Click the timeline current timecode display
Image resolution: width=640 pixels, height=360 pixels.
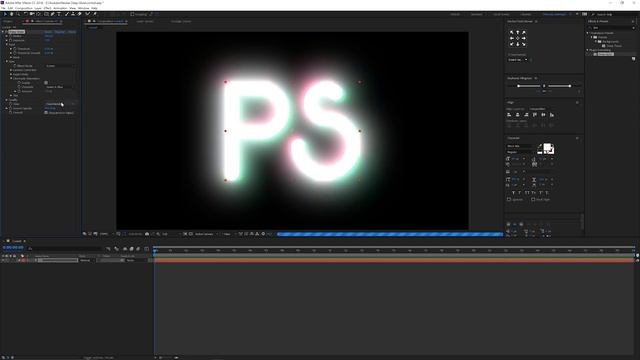pyautogui.click(x=13, y=248)
